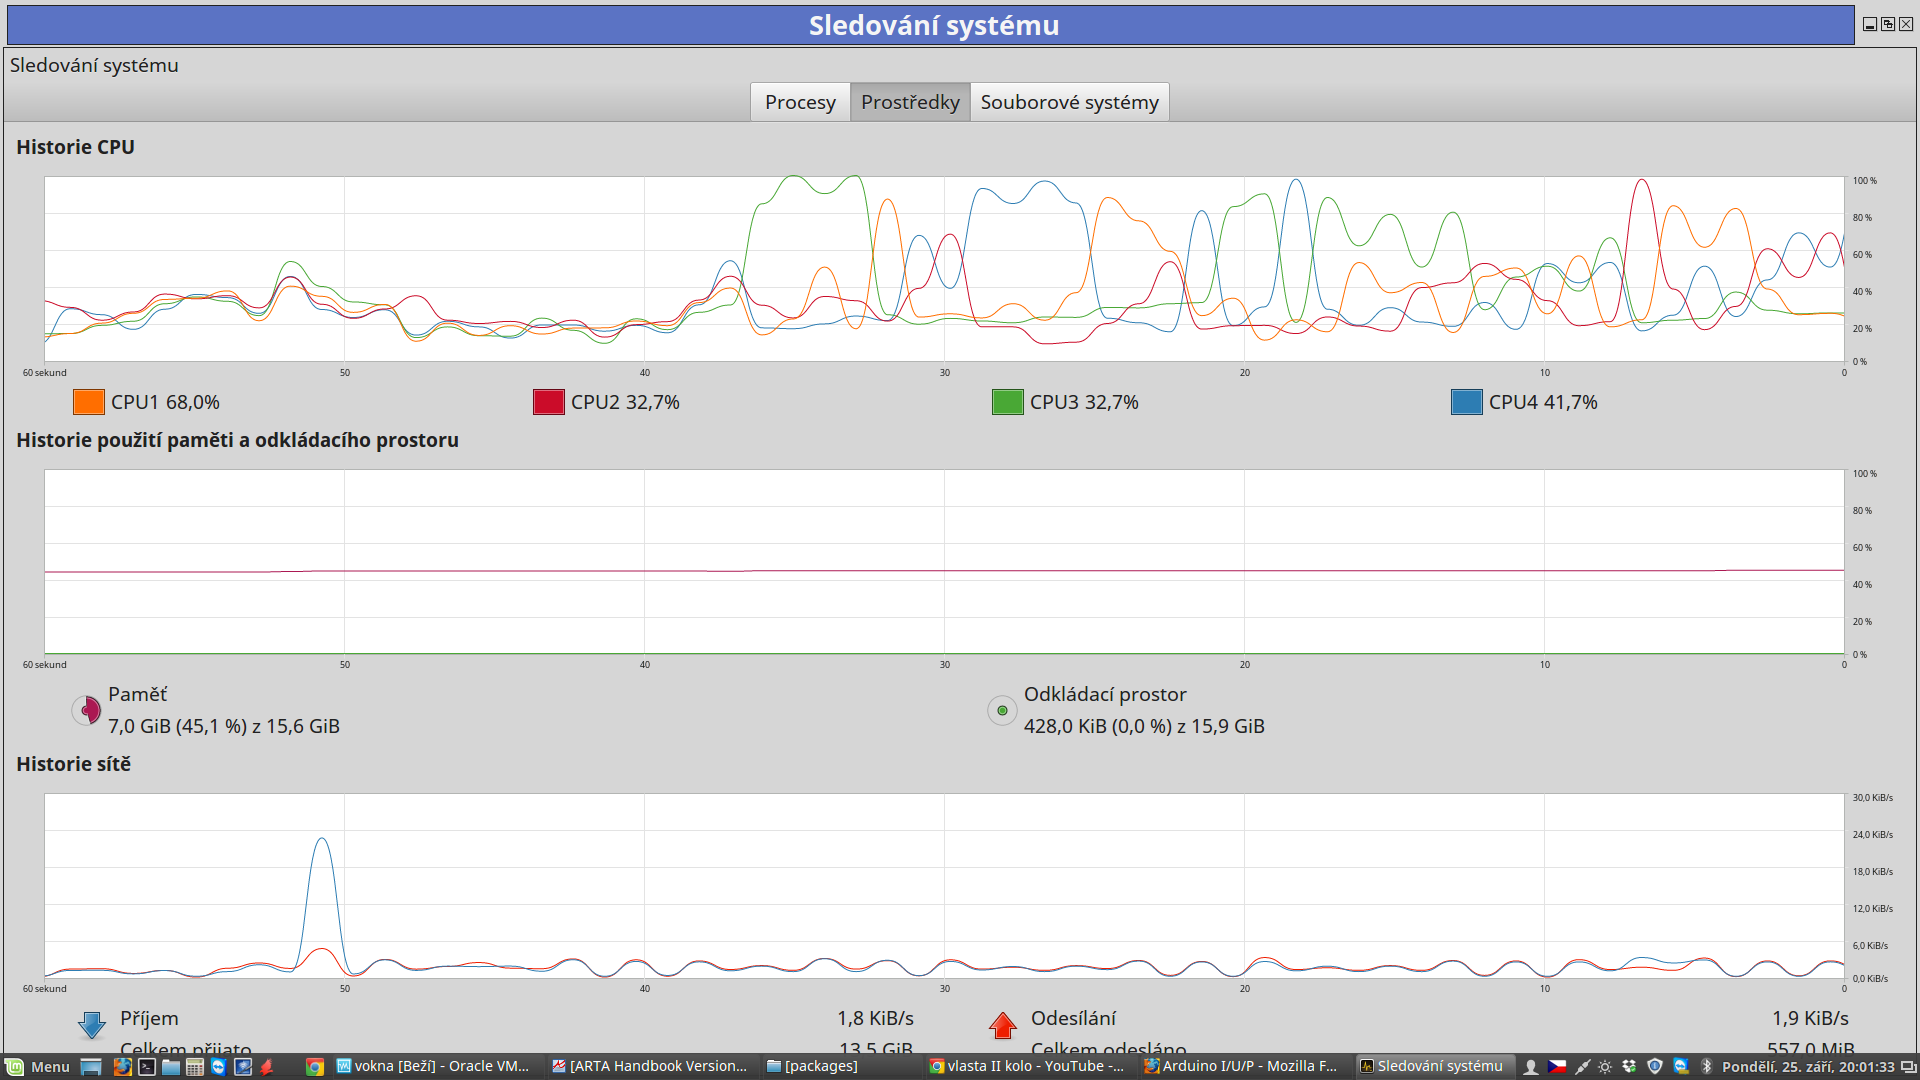Click the Czech keyboard layout flag
This screenshot has width=1920, height=1080.
click(1557, 1066)
